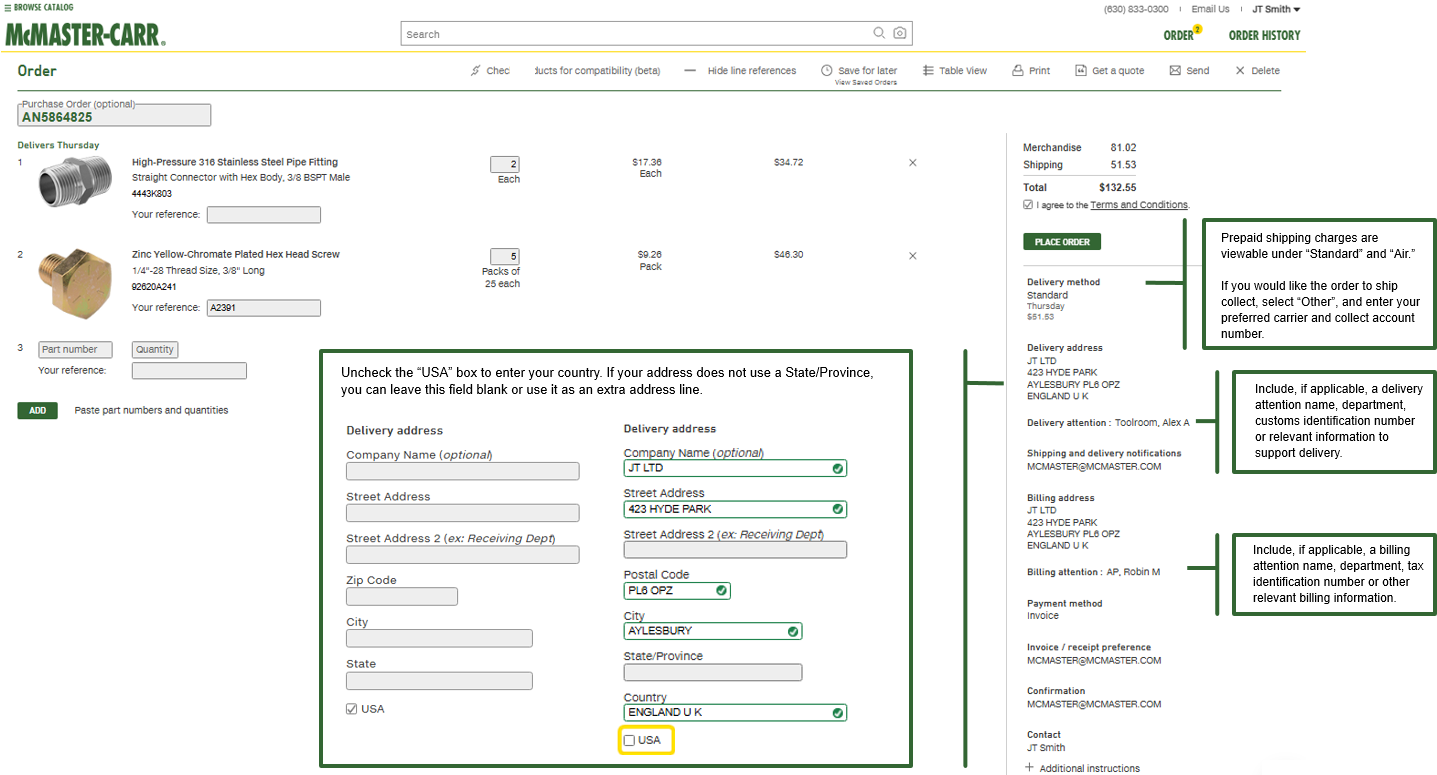Screen dimensions: 1437x775
Task: Click phone number (630) 833-0300
Action: 1136,9
